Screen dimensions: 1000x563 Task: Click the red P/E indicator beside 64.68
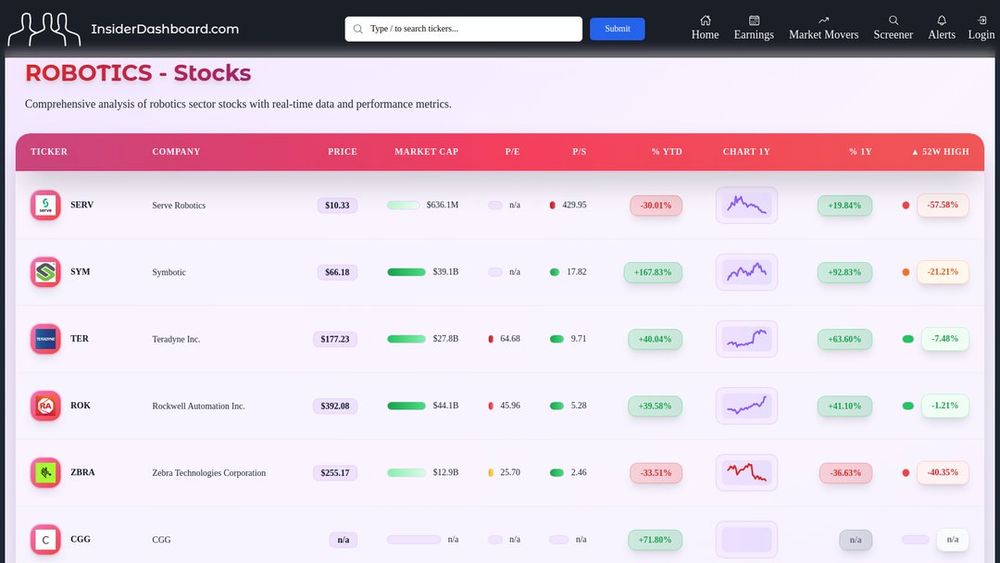click(490, 339)
